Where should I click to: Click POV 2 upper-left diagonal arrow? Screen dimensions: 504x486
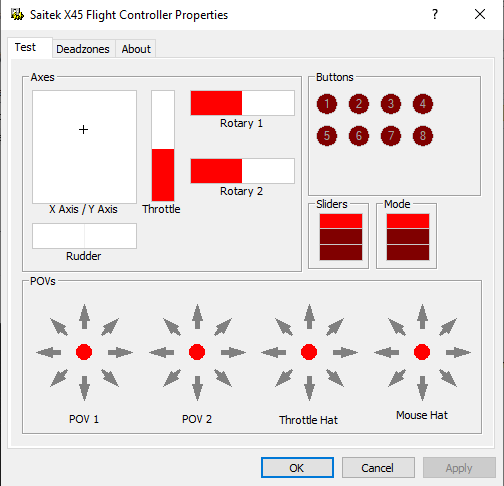172,327
